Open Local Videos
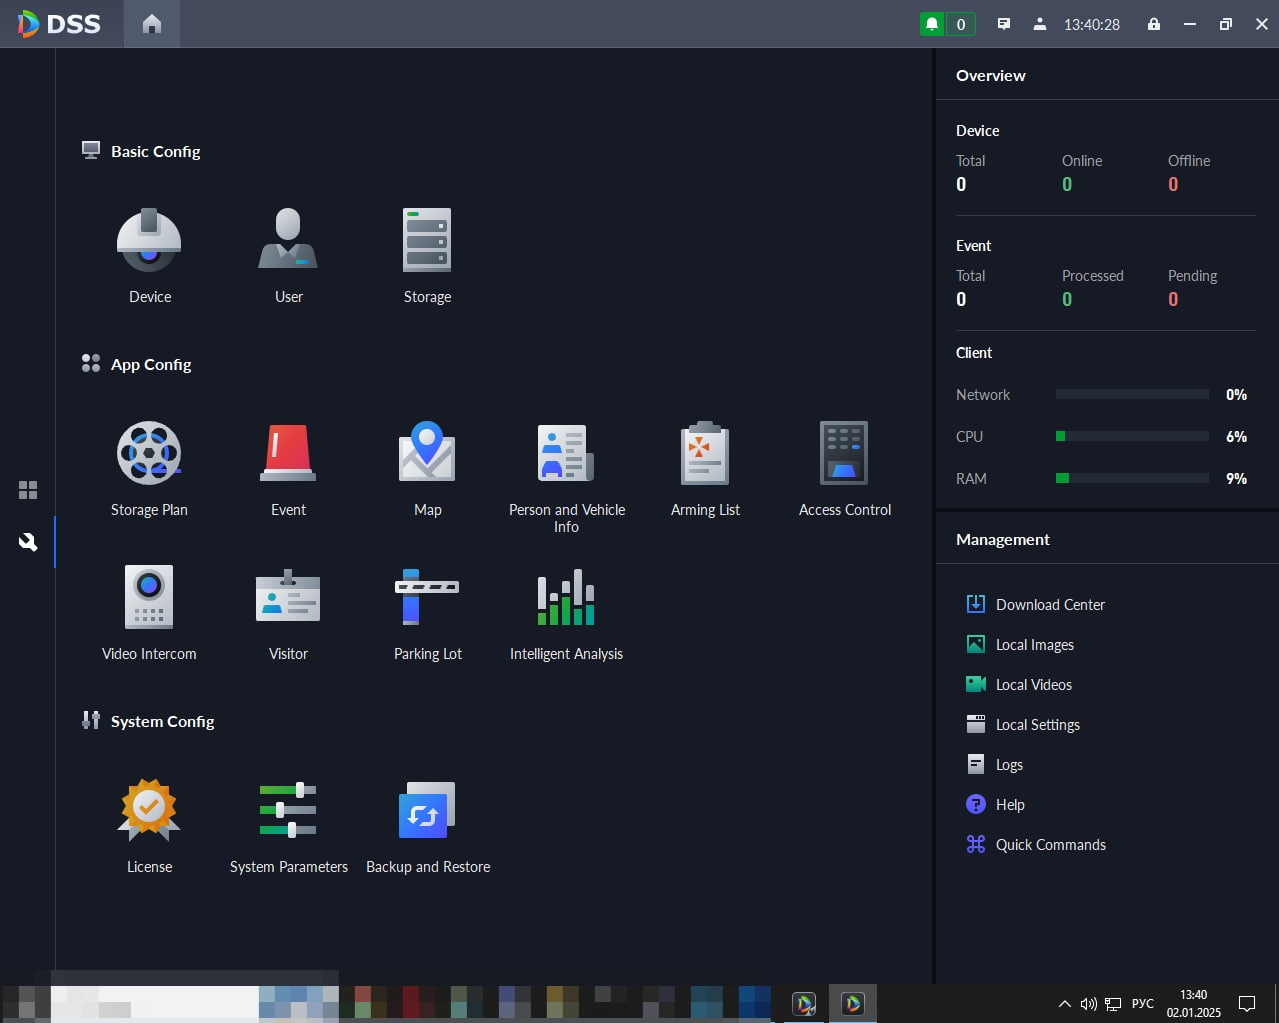The image size is (1279, 1023). (x=1019, y=684)
